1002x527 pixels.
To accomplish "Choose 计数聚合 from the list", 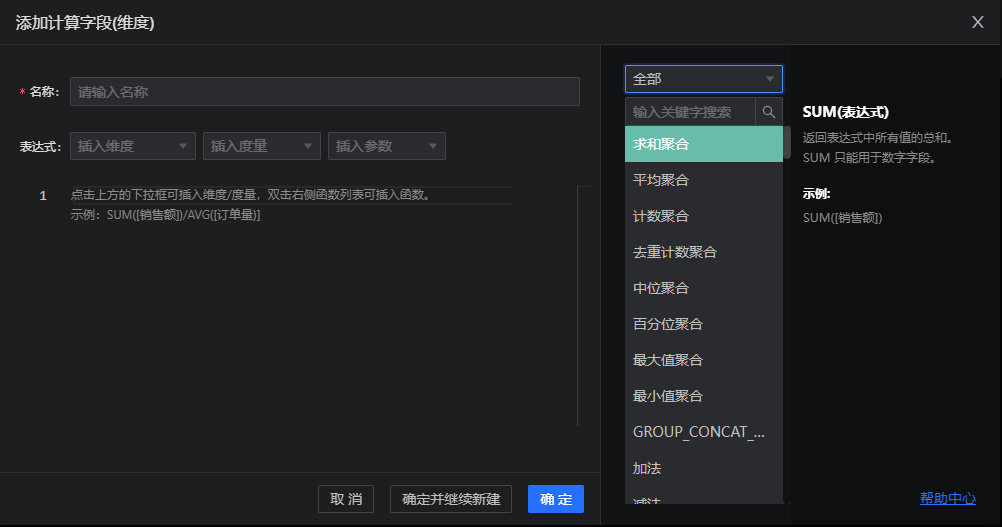I will pos(703,216).
